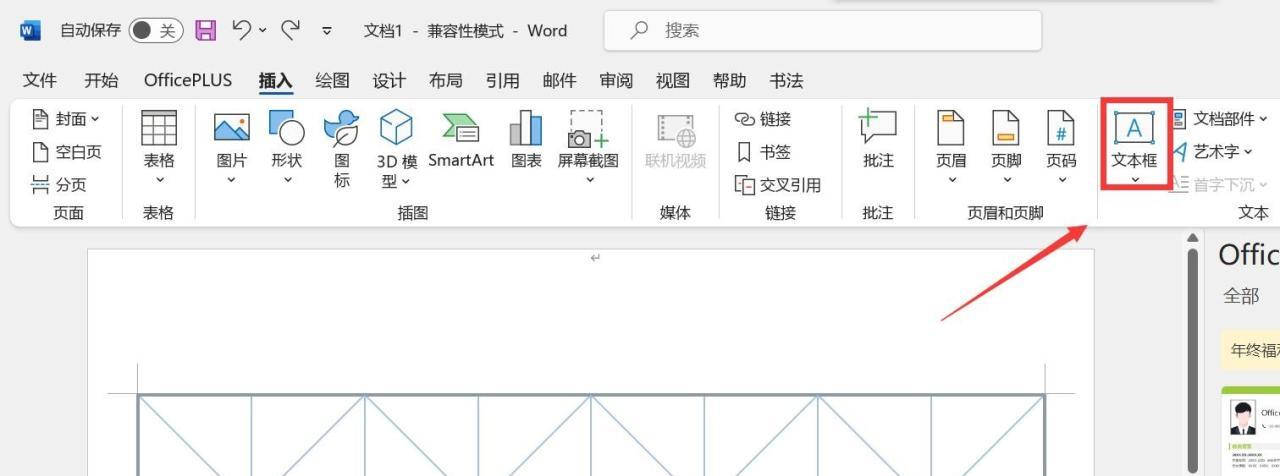Open the 审阅 ribbon tab
The image size is (1280, 476).
coord(616,81)
